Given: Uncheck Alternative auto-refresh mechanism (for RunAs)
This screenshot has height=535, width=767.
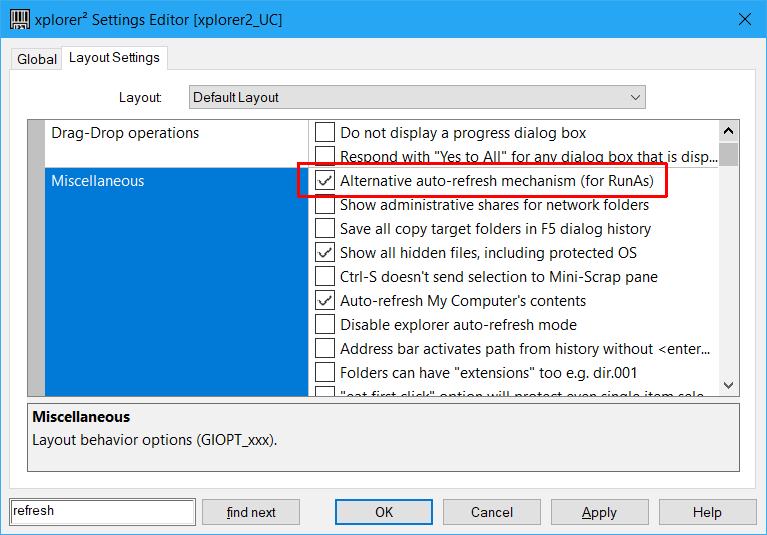Looking at the screenshot, I should point(325,180).
